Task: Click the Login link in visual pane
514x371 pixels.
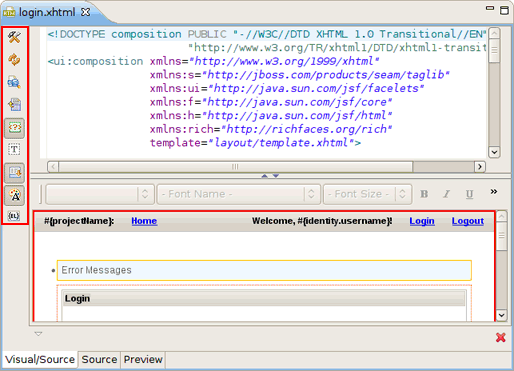Action: [x=422, y=221]
